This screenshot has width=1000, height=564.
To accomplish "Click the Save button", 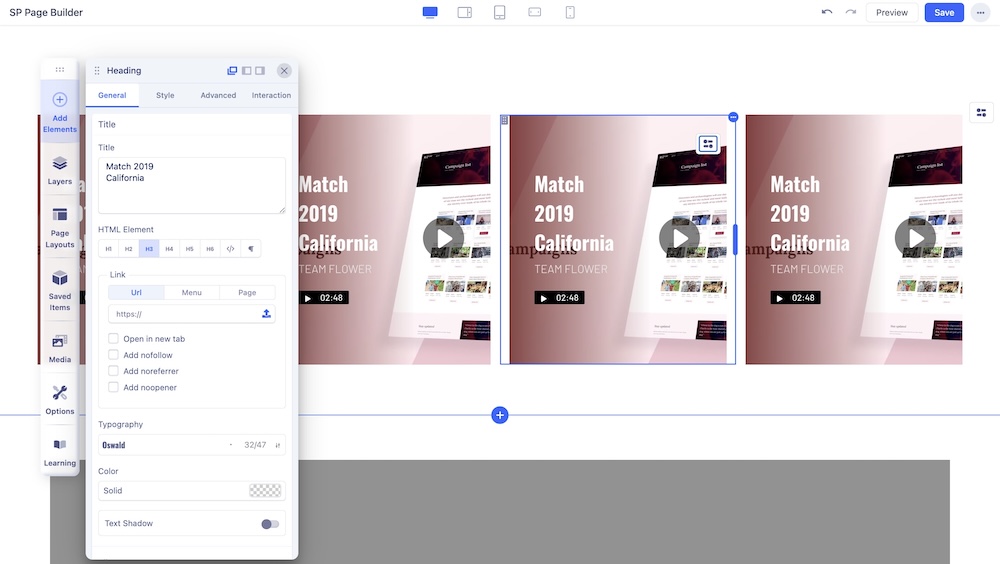I will (x=944, y=13).
